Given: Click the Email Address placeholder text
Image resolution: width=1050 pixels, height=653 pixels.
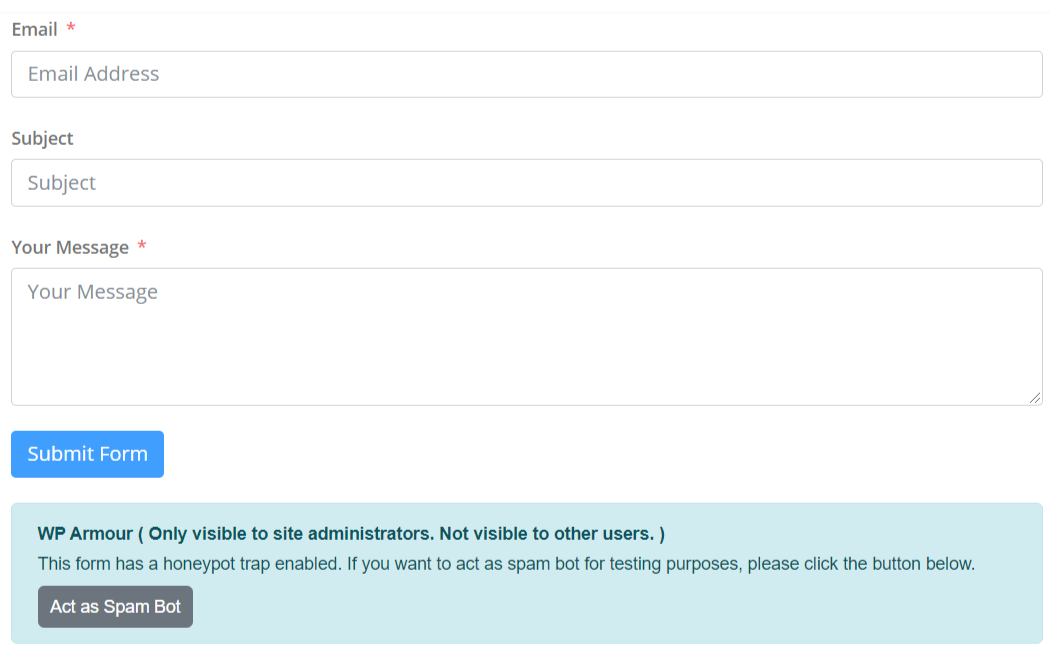Looking at the screenshot, I should tap(93, 74).
